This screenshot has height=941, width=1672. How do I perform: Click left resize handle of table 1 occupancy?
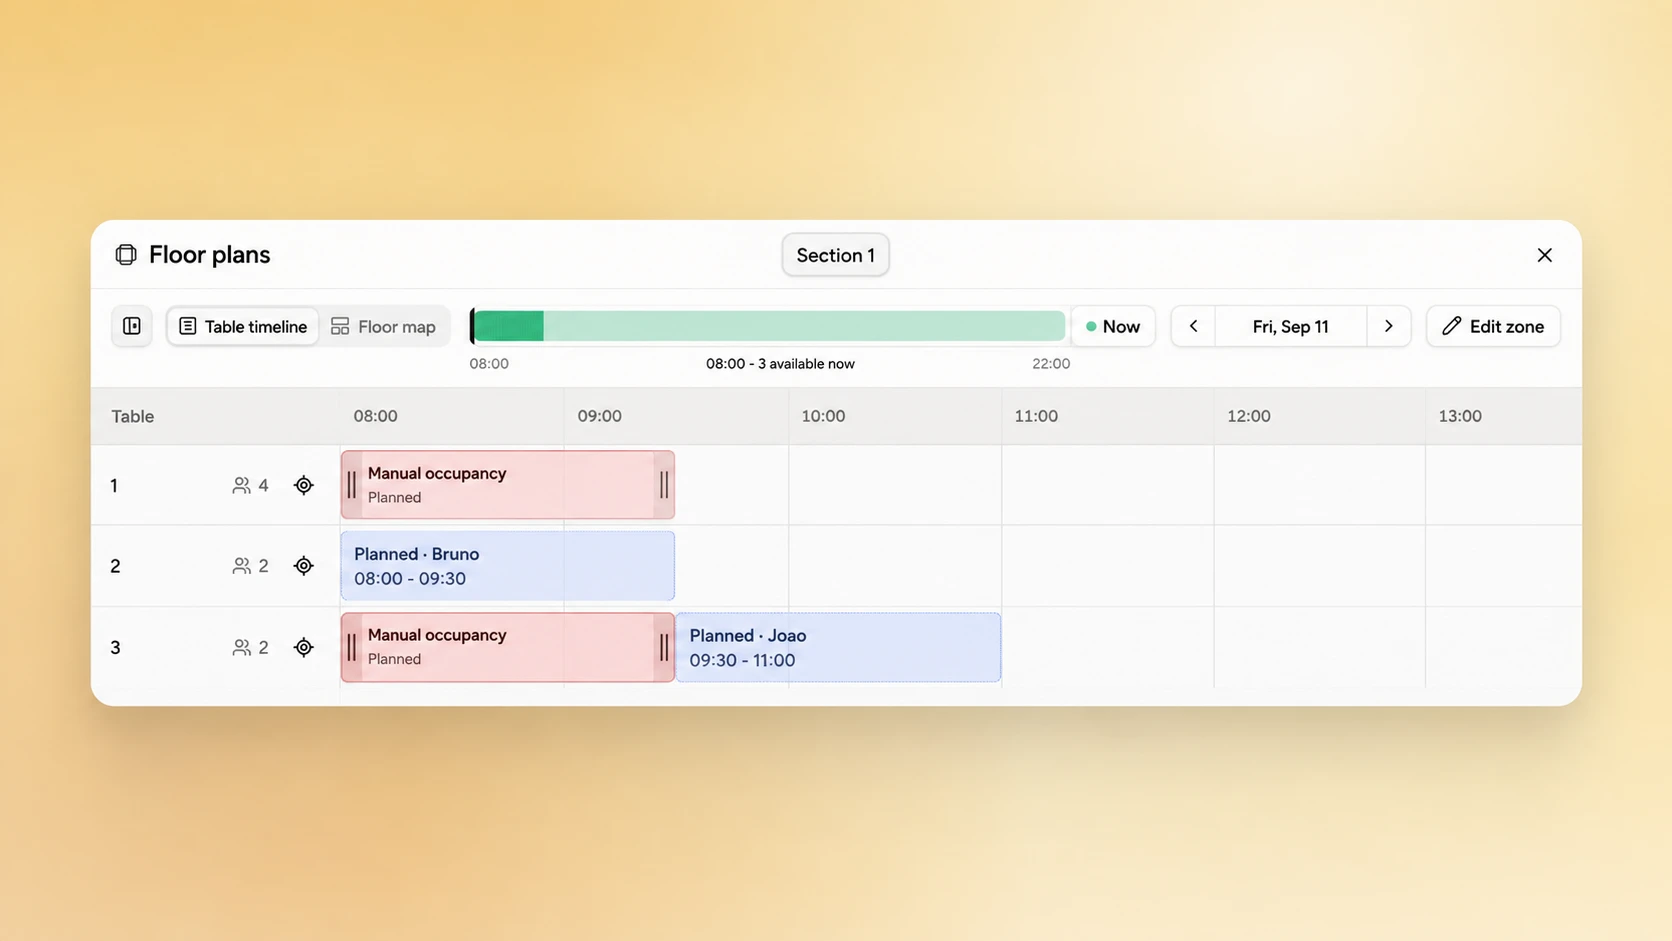[351, 485]
